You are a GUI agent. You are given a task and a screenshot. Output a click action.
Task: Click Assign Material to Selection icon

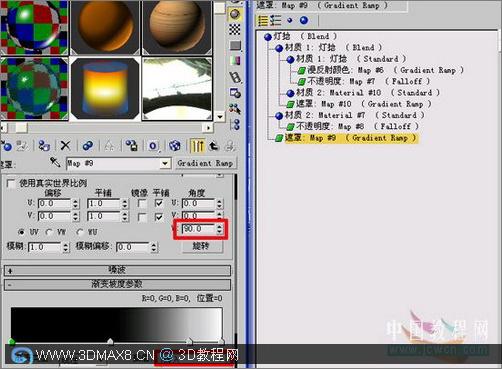[x=44, y=146]
